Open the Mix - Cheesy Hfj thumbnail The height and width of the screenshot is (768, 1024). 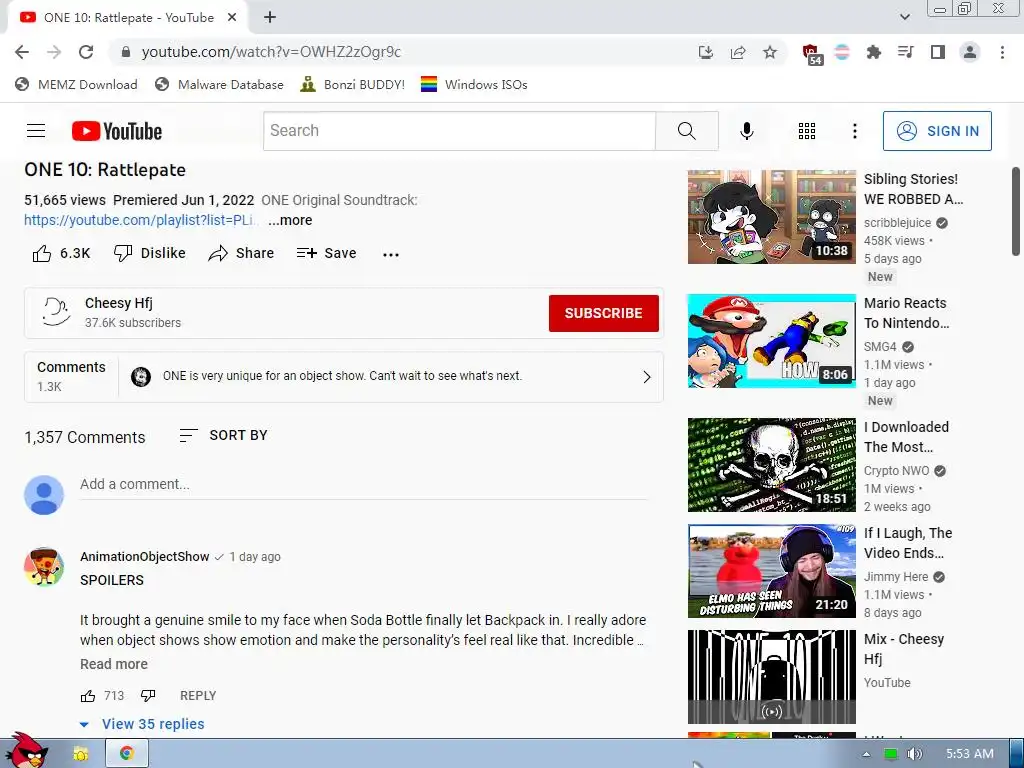pos(771,677)
